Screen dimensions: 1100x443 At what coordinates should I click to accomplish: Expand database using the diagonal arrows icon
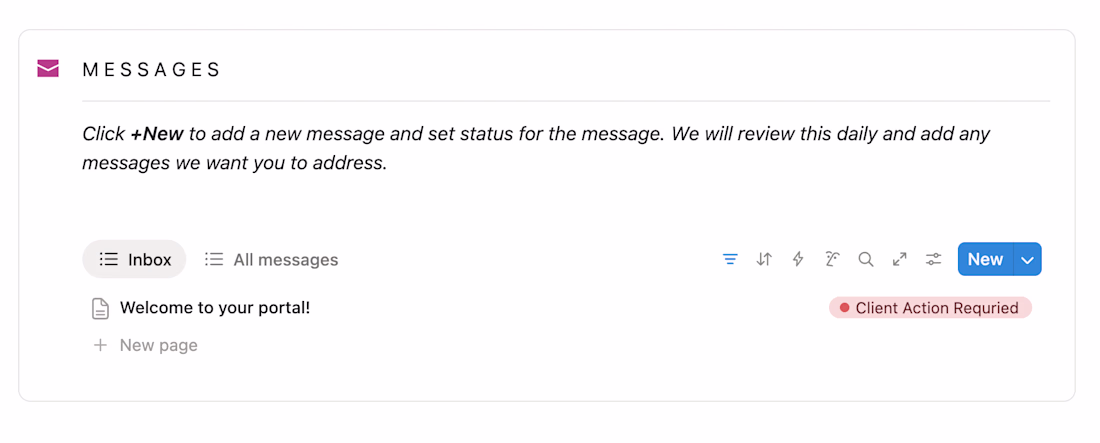(x=900, y=260)
